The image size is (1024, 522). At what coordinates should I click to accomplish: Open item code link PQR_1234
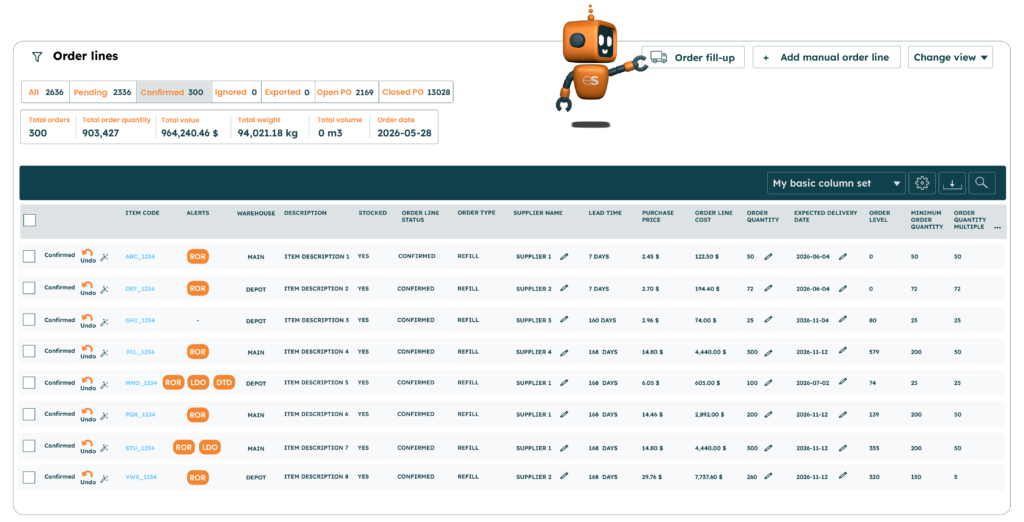click(x=140, y=415)
